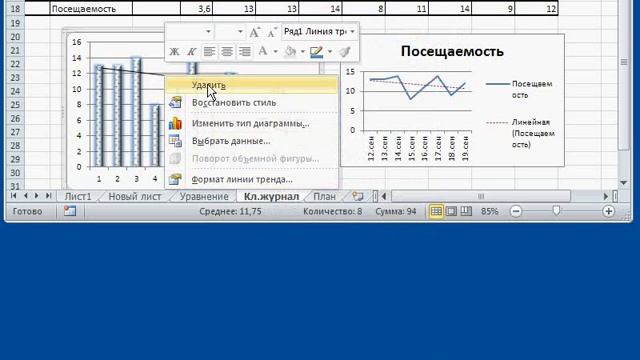The image size is (640, 360).
Task: Select 'Линейная (Посещаемость)' legend entry
Action: click(x=521, y=133)
